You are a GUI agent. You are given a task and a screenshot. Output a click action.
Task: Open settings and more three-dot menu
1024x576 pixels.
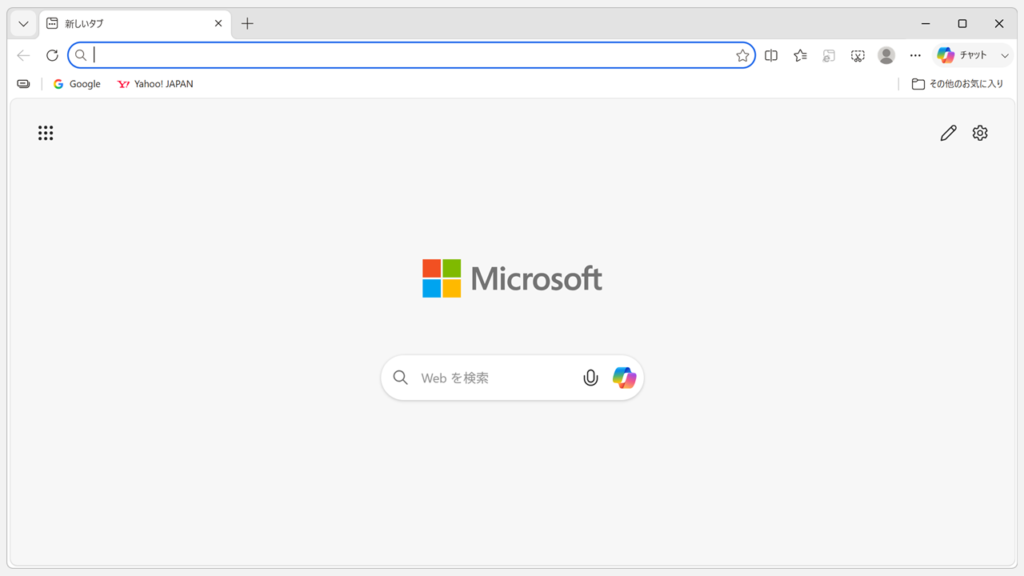915,56
